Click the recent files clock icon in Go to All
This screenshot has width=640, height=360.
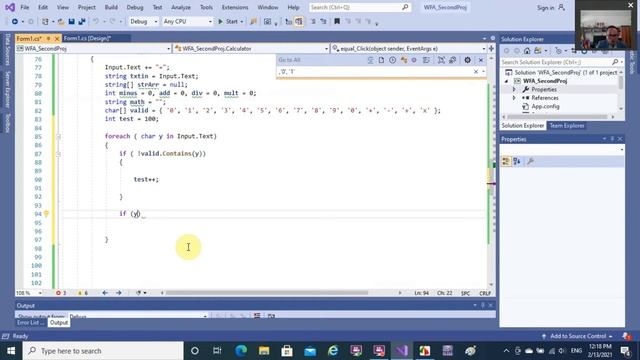392,60
